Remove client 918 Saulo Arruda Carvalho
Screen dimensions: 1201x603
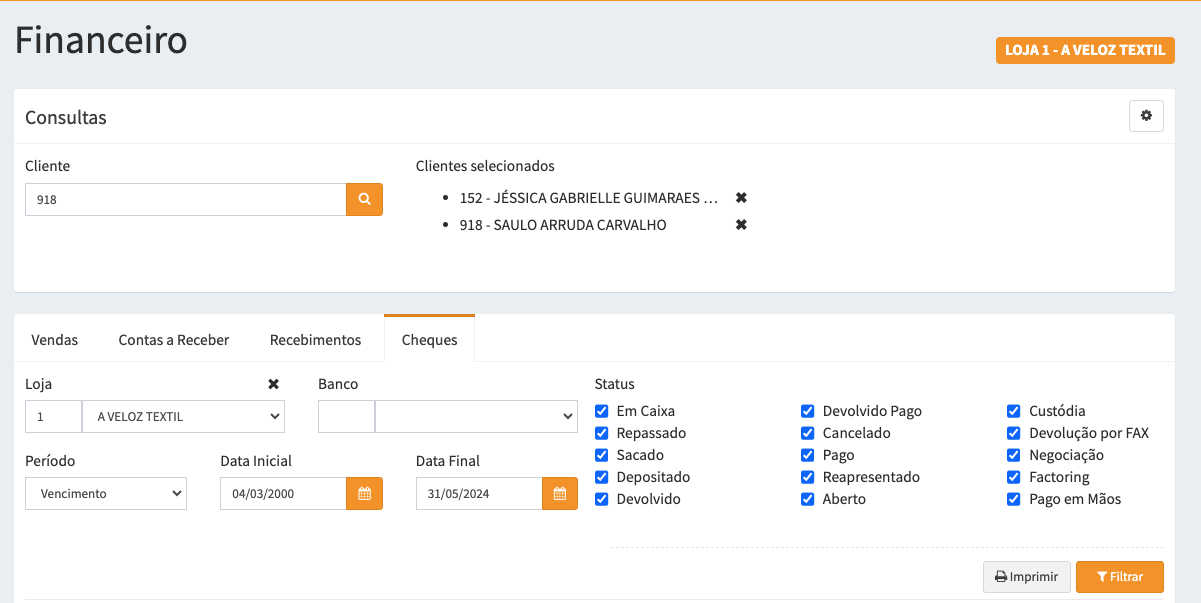click(x=741, y=225)
